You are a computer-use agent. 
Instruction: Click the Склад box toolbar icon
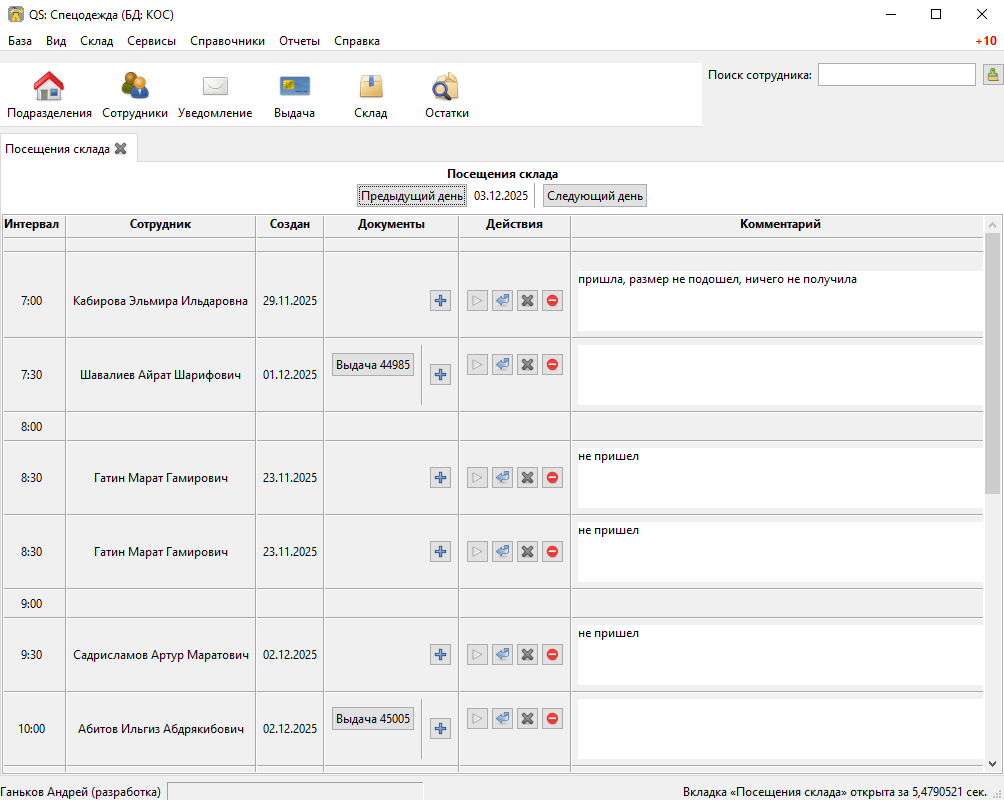(370, 88)
